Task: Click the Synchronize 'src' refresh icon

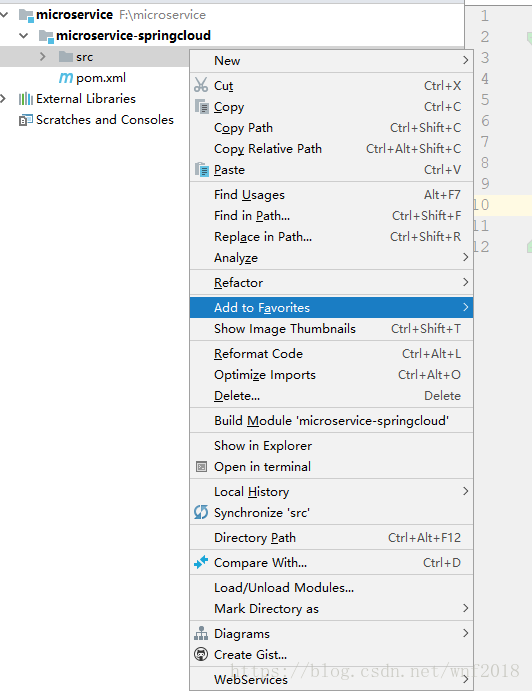Action: point(201,512)
